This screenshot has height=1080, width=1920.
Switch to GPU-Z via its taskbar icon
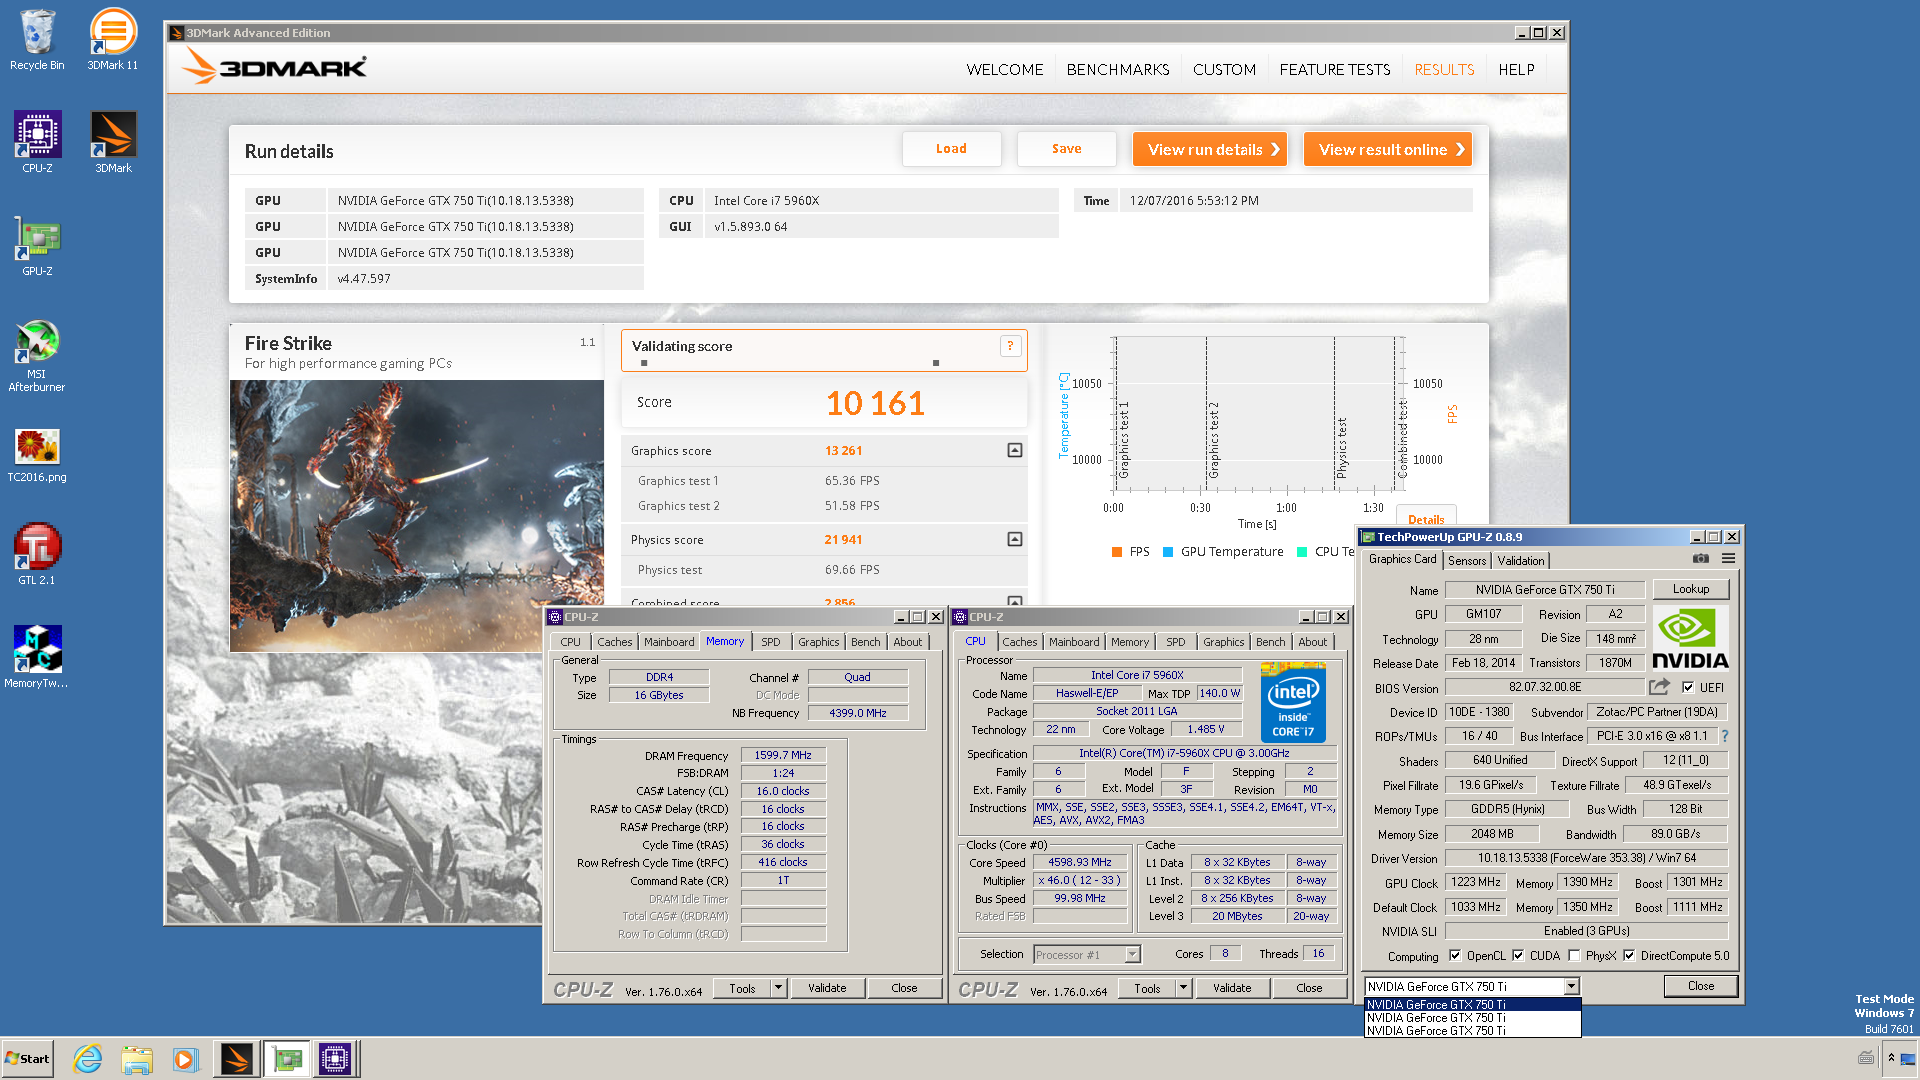[x=286, y=1059]
